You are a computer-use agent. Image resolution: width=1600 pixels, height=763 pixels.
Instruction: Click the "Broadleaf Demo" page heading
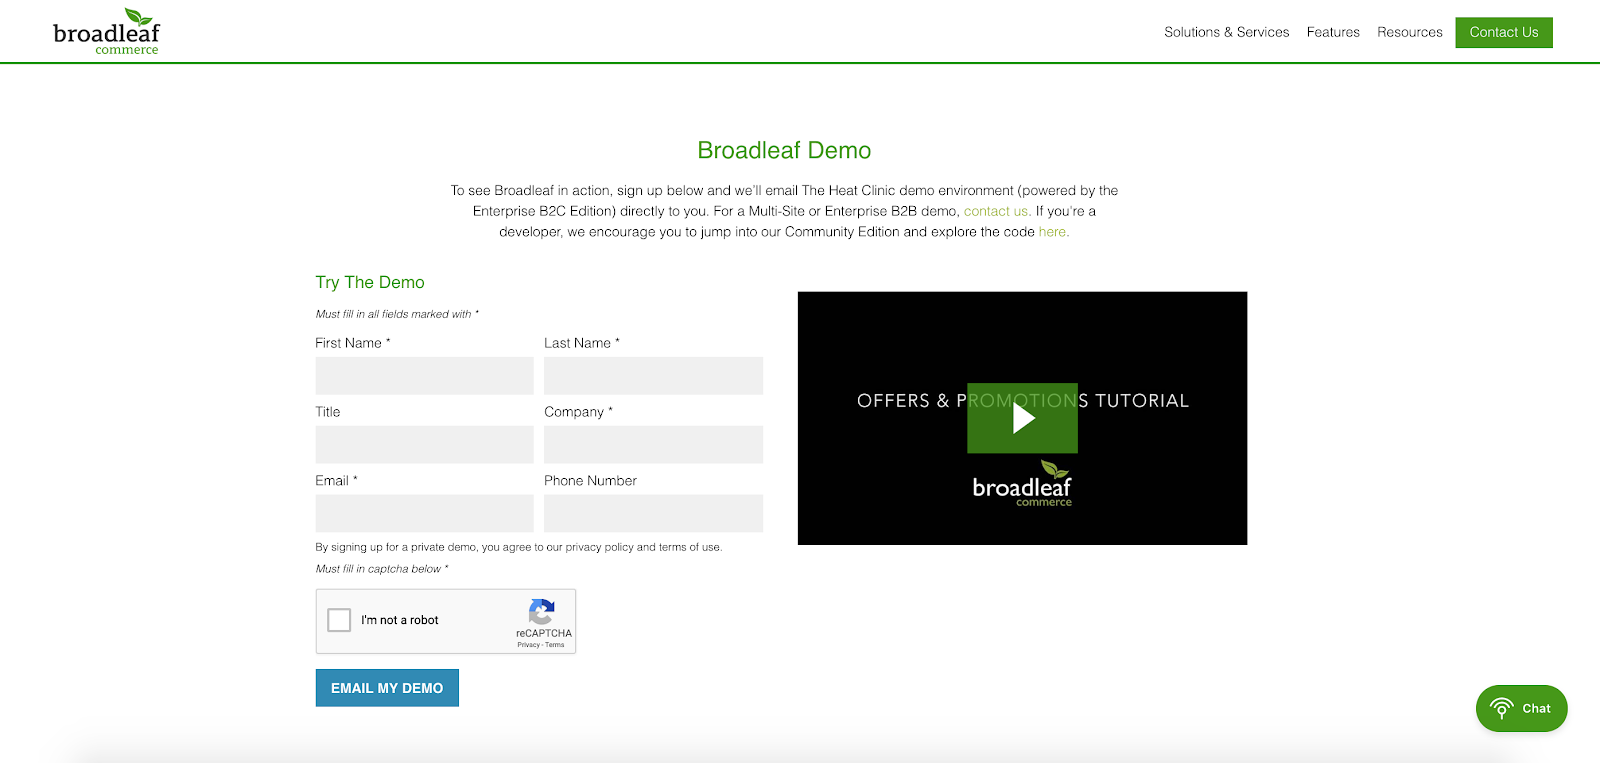click(784, 150)
